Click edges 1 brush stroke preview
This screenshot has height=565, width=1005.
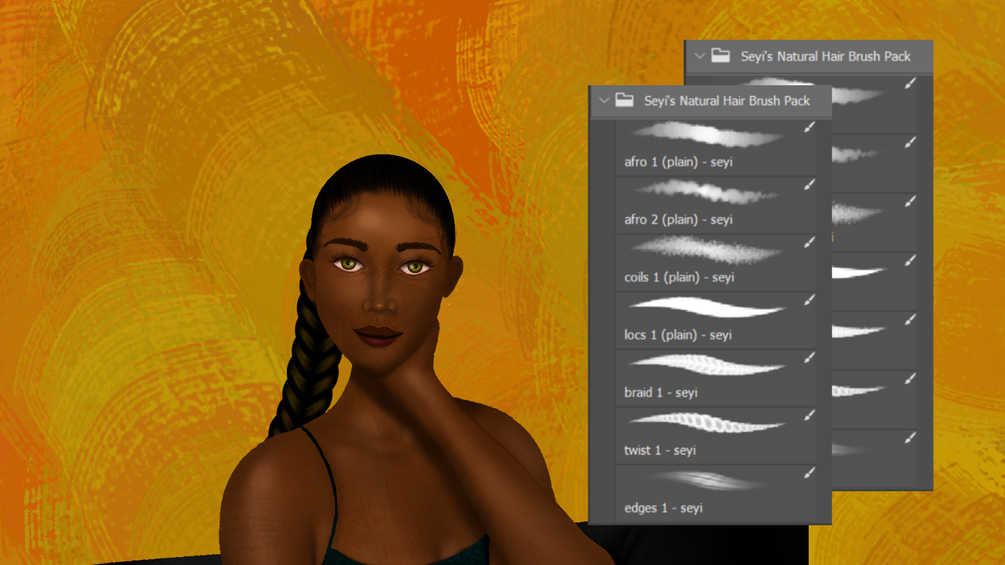707,480
